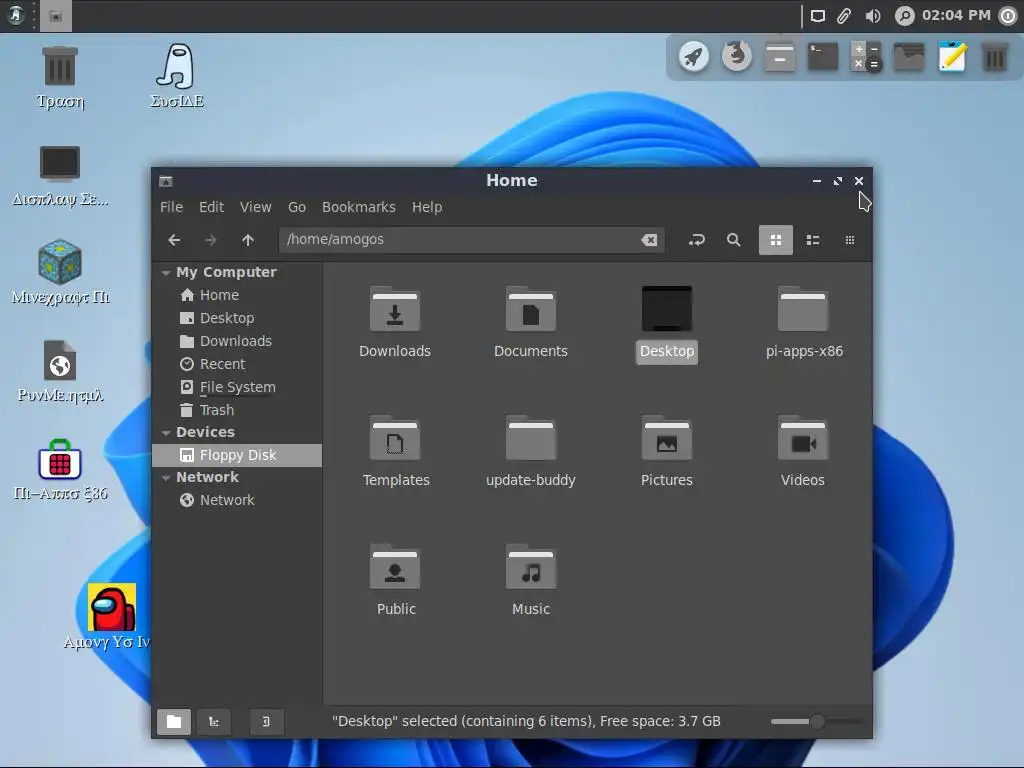Viewport: 1024px width, 768px height.
Task: Open the View menu
Action: (255, 207)
